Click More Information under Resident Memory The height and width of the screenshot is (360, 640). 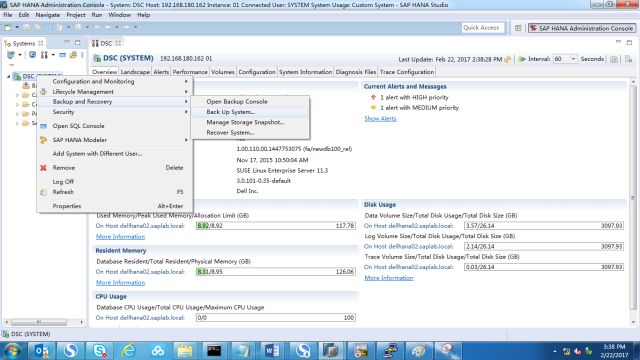click(120, 282)
